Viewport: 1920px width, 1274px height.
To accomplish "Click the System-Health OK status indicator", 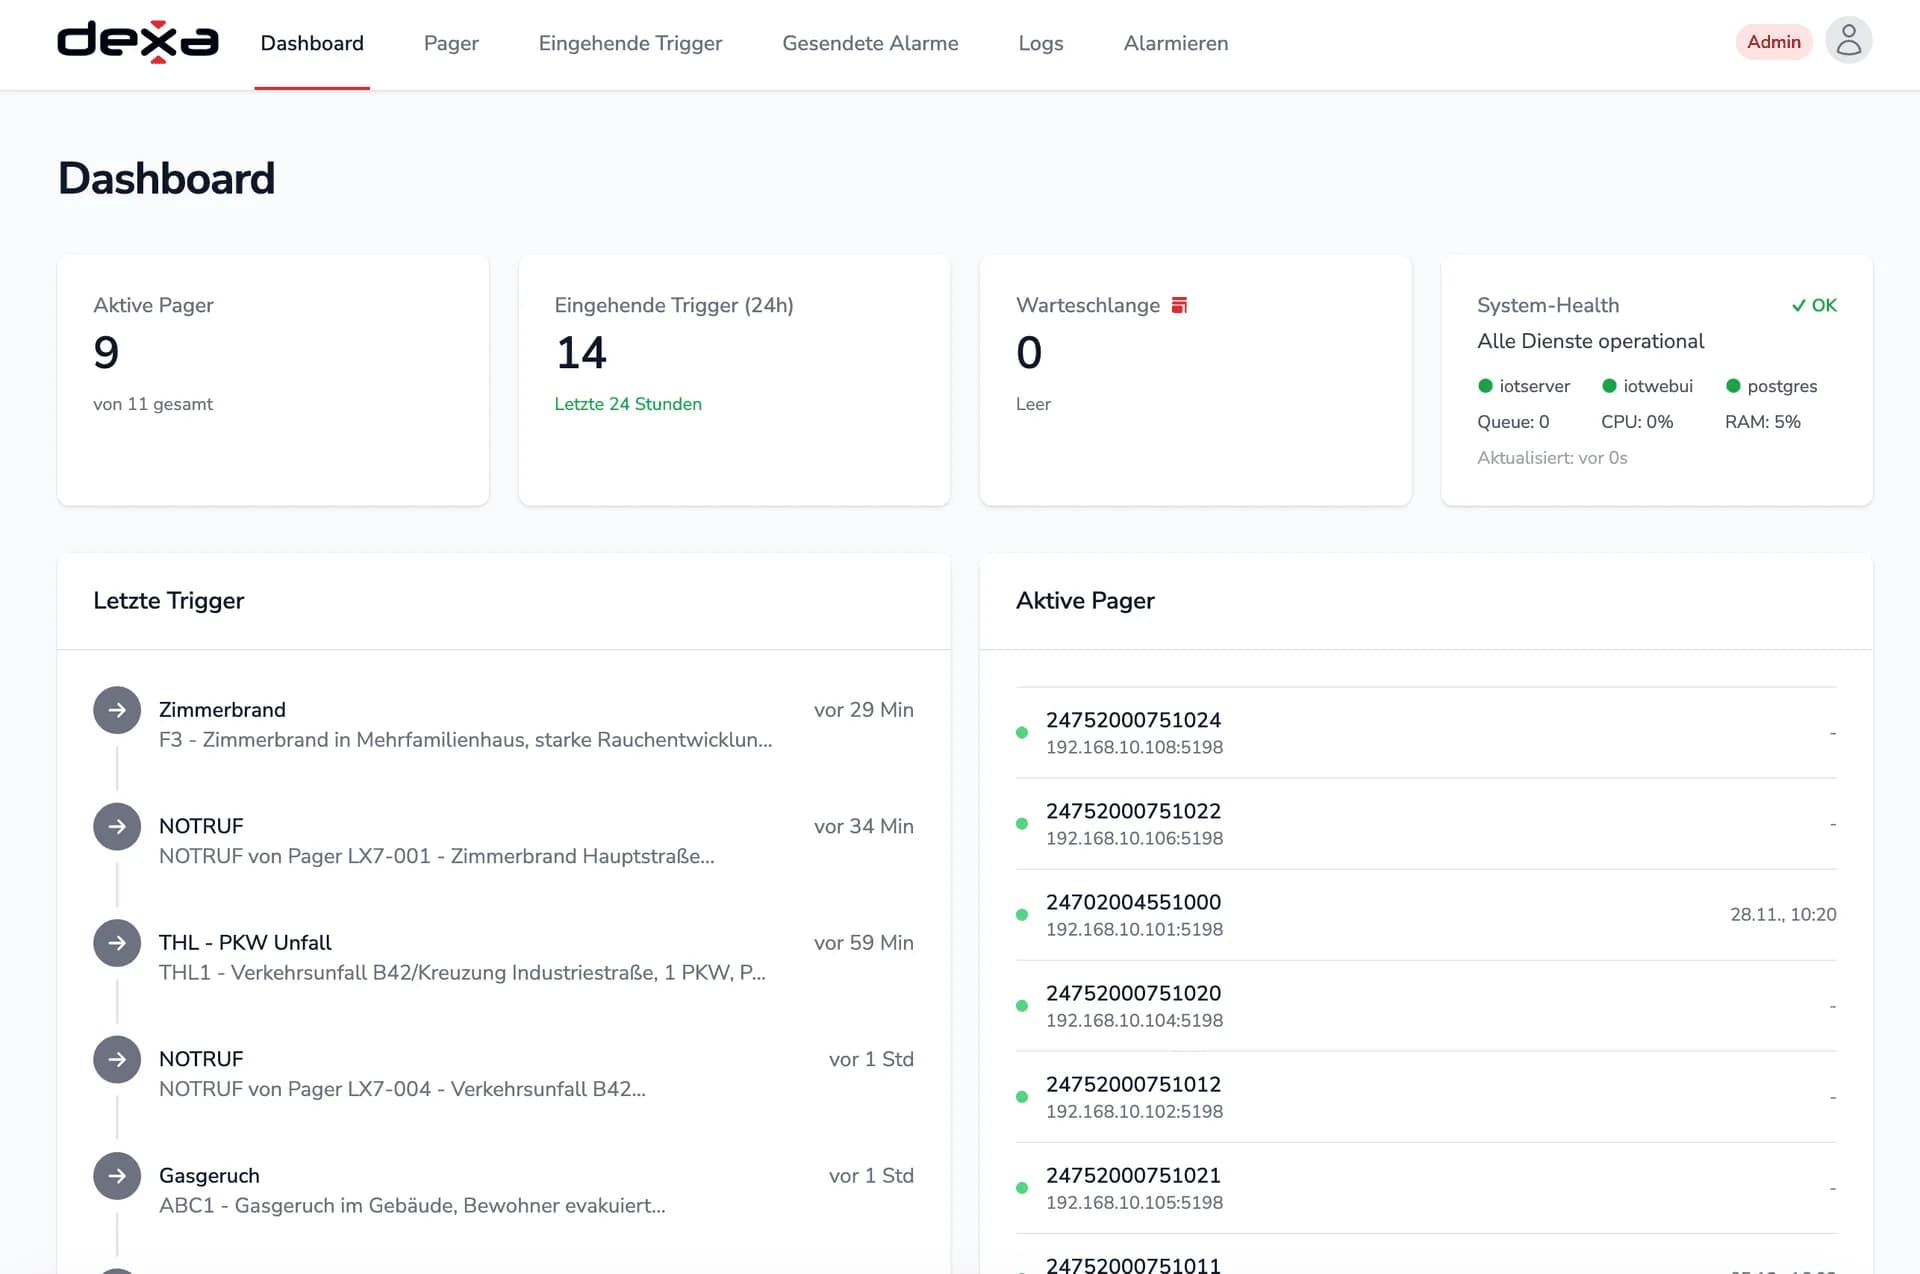I will [1814, 305].
